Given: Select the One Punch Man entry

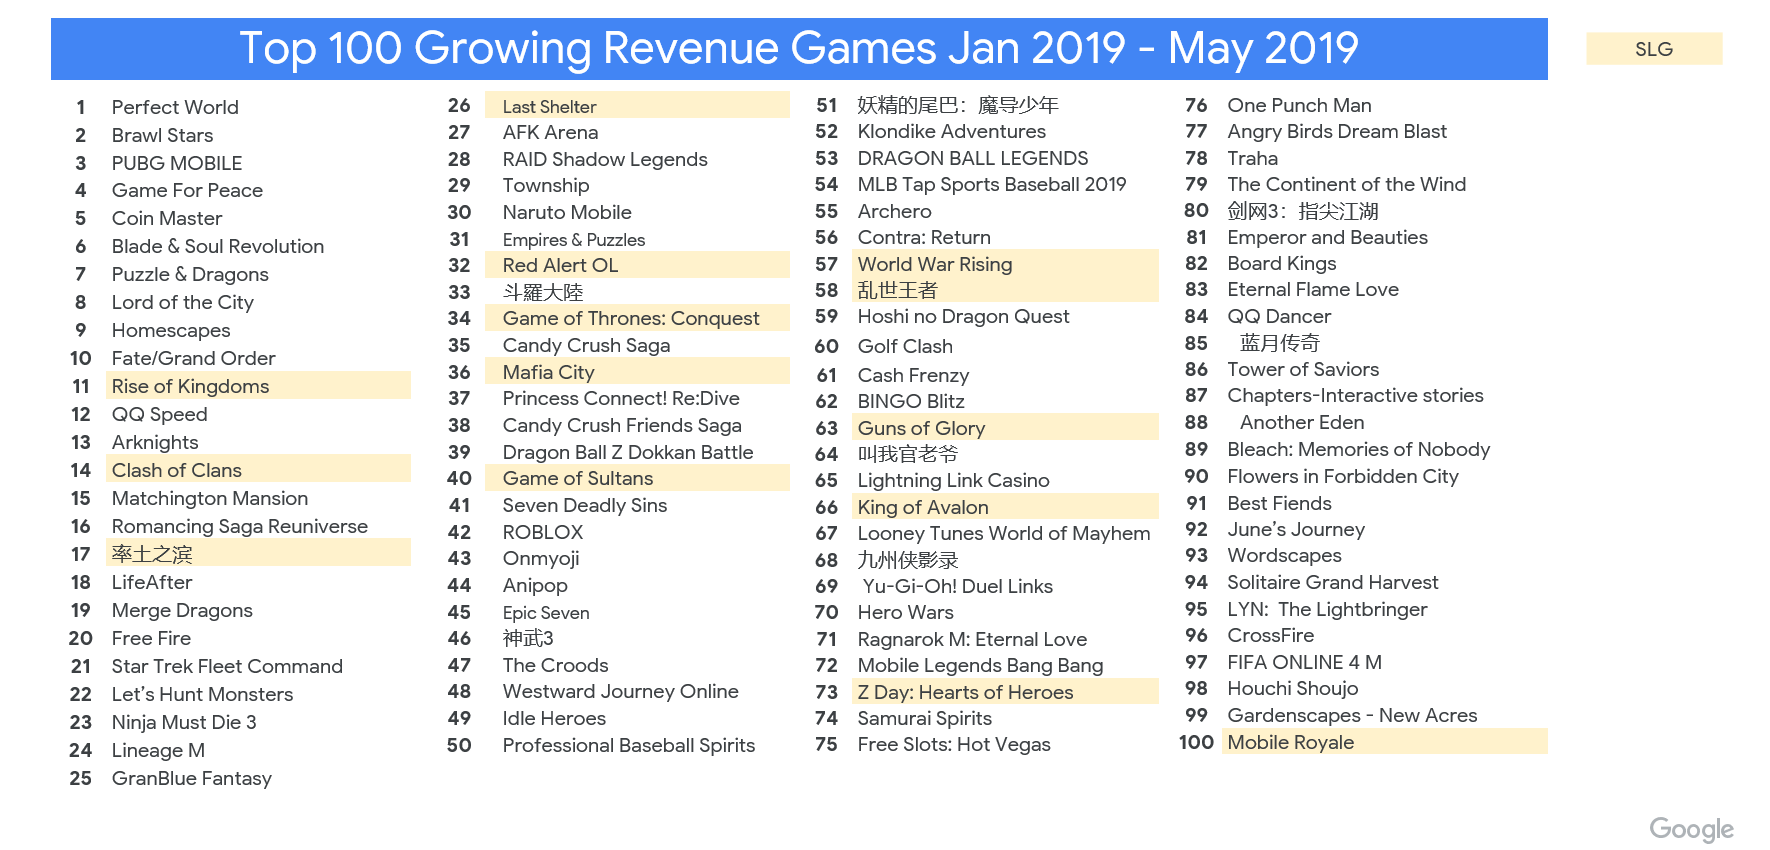Looking at the screenshot, I should 1299,105.
